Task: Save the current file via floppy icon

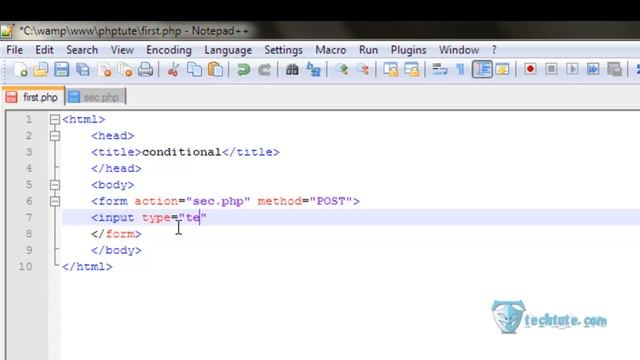Action: point(62,70)
